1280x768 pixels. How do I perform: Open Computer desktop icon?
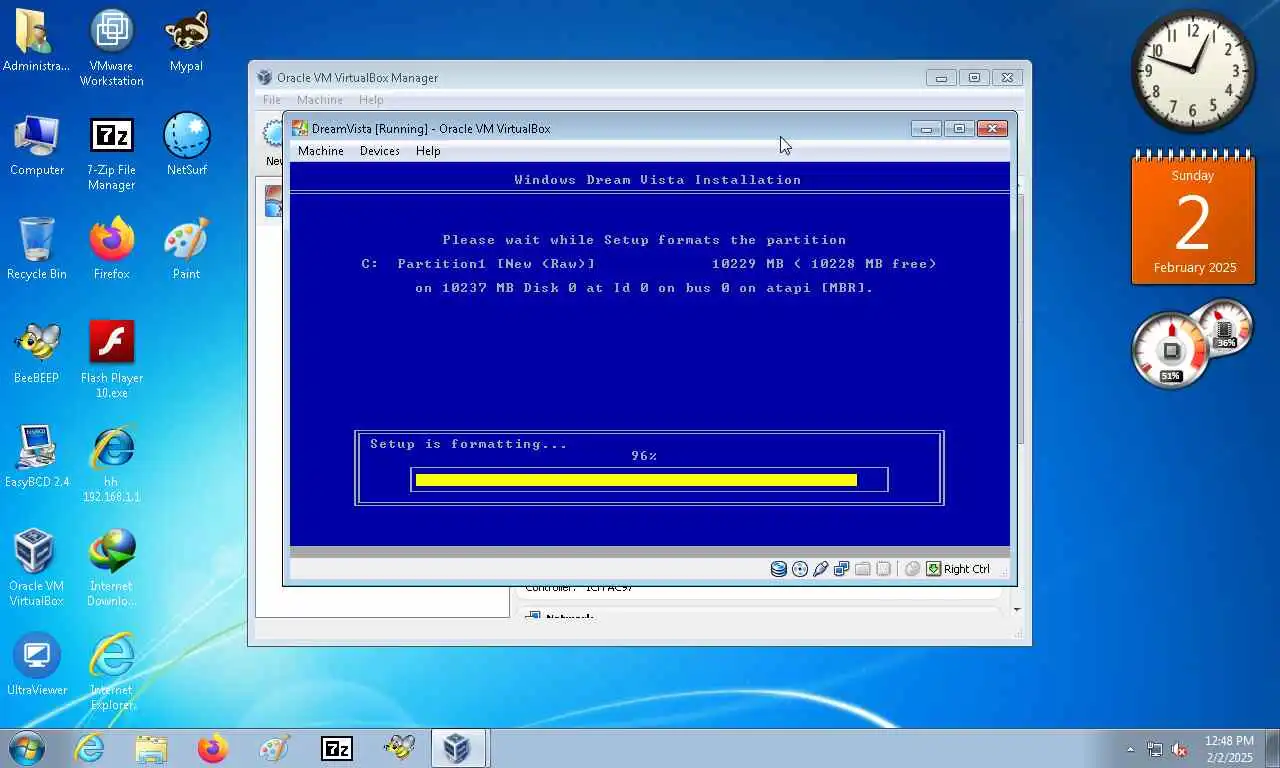pyautogui.click(x=37, y=145)
